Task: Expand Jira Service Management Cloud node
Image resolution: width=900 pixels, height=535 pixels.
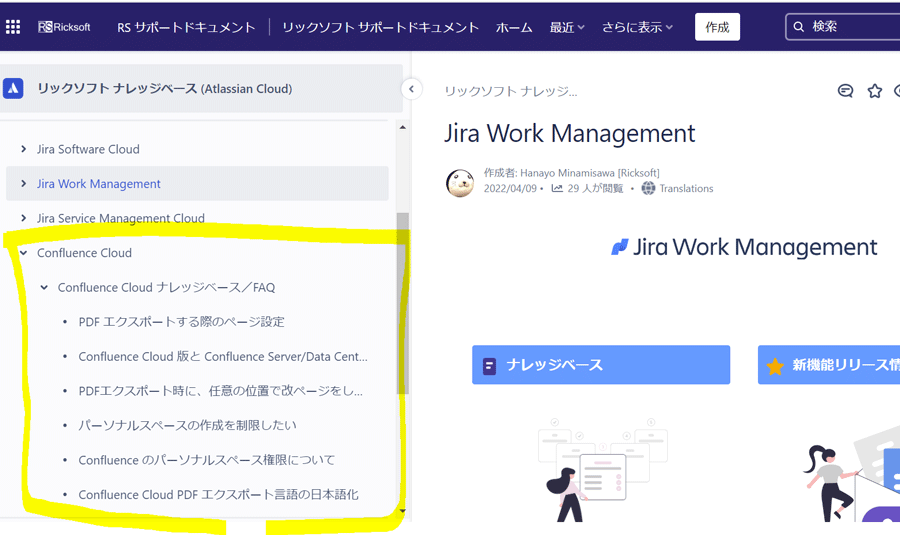Action: click(x=24, y=218)
